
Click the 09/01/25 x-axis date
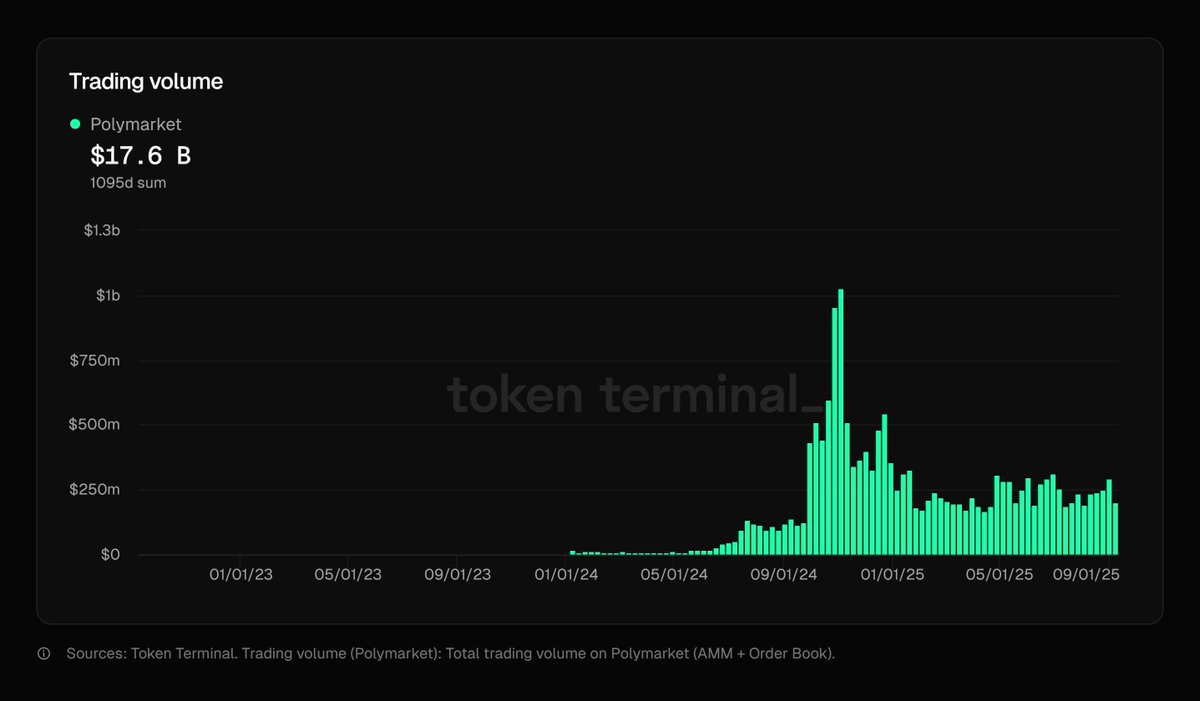(x=1087, y=575)
